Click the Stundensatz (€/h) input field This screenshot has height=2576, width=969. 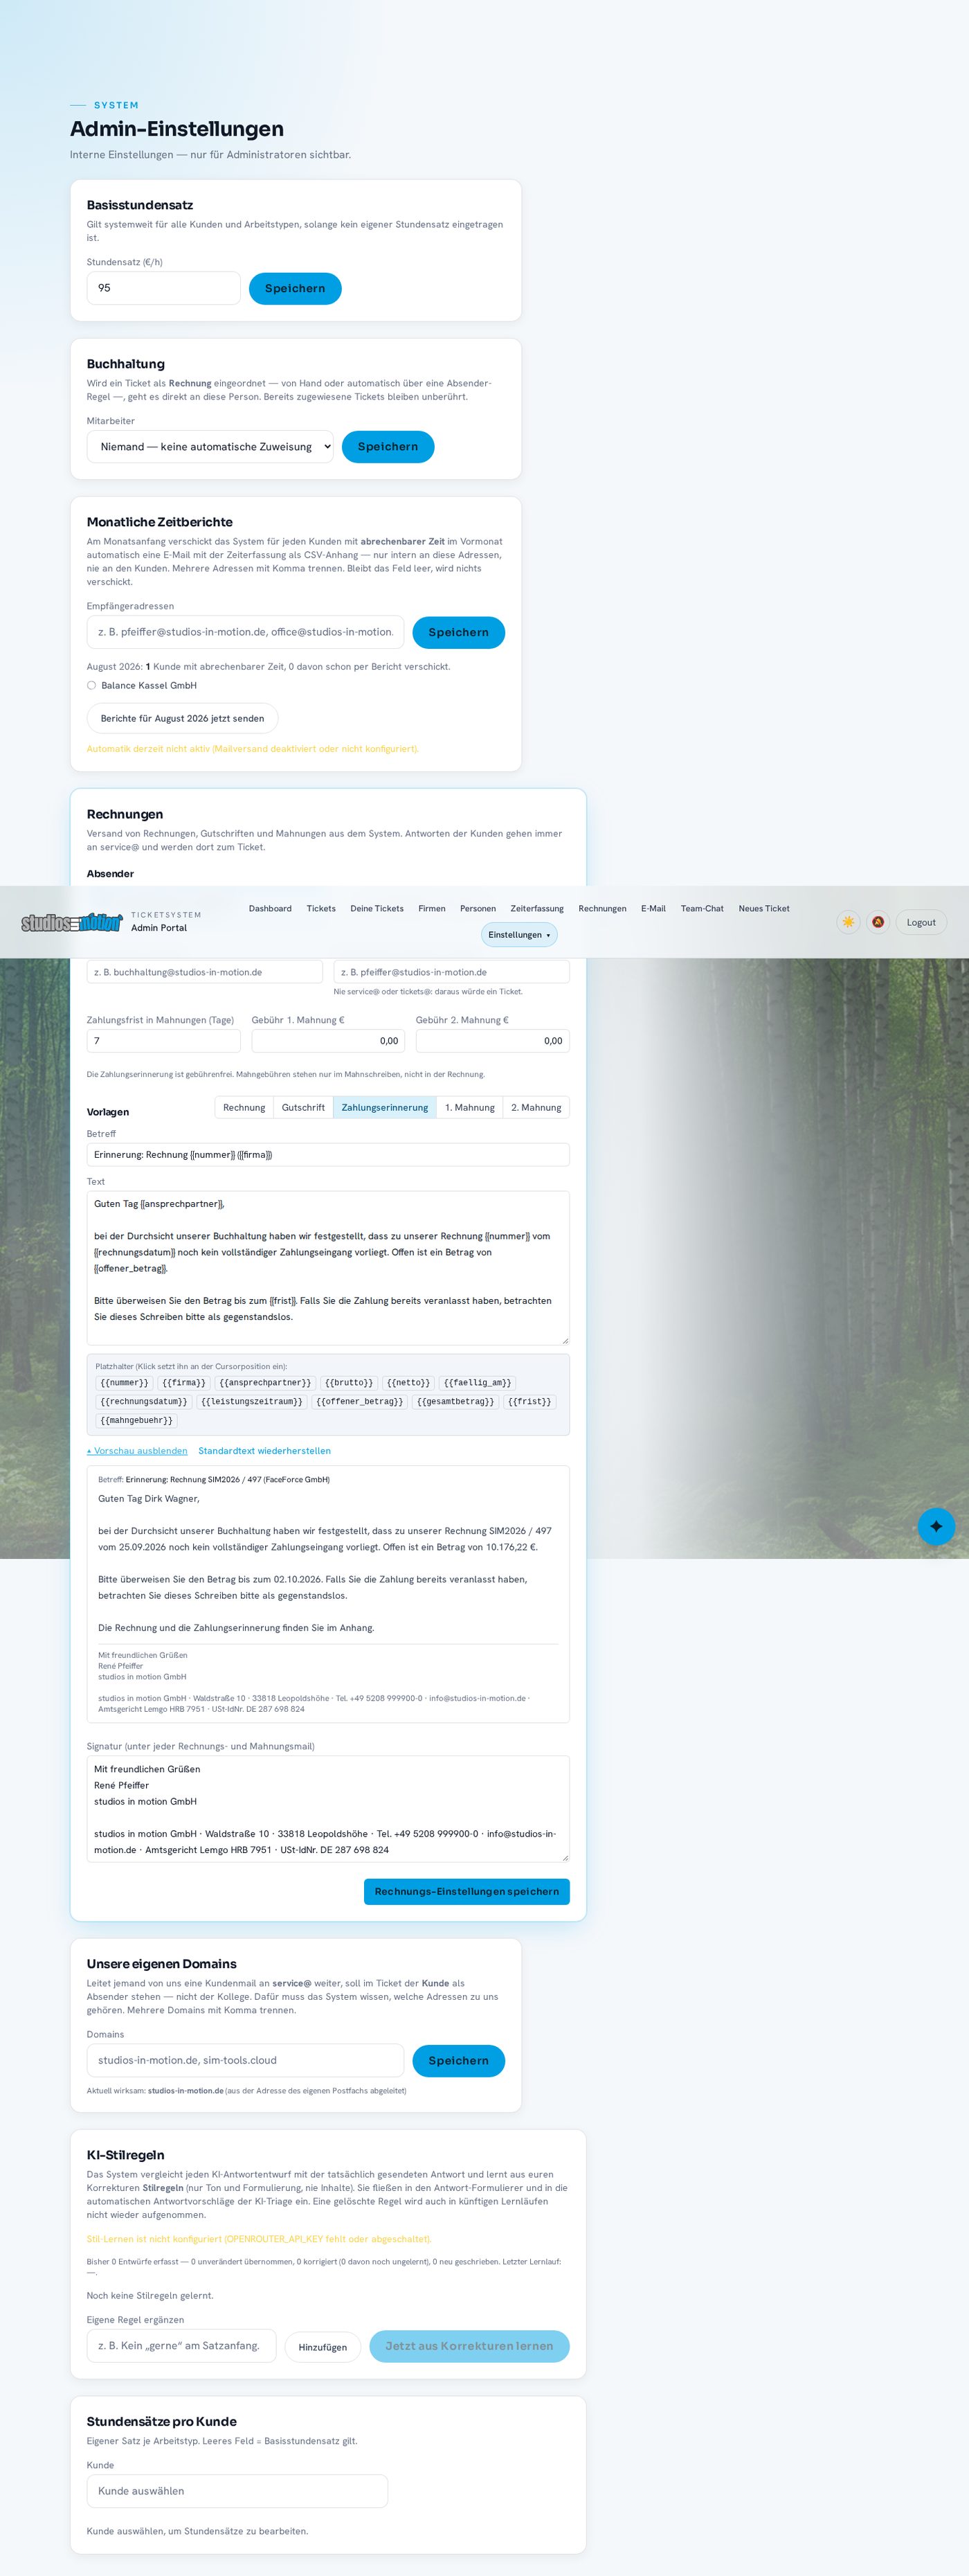click(164, 288)
